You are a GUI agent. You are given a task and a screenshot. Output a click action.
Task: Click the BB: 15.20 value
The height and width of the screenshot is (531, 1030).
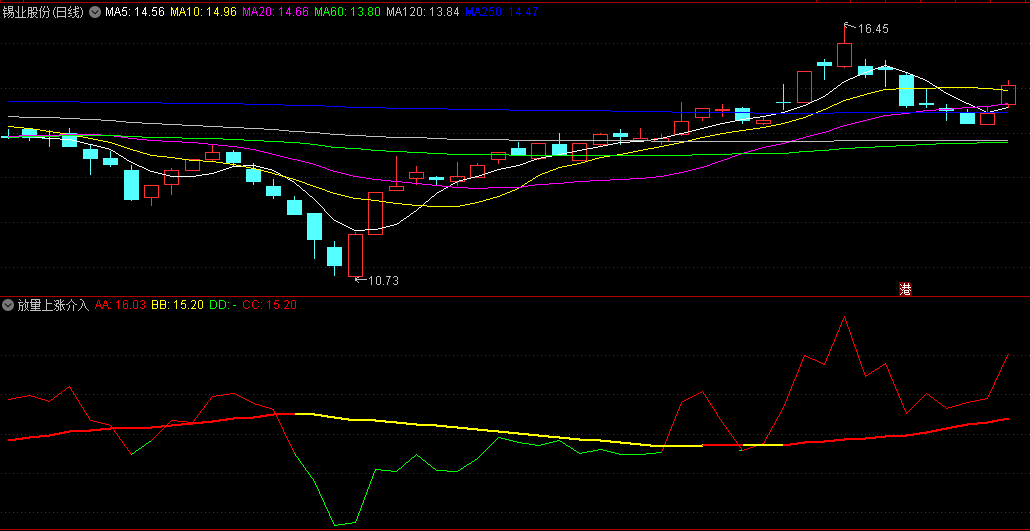click(177, 305)
